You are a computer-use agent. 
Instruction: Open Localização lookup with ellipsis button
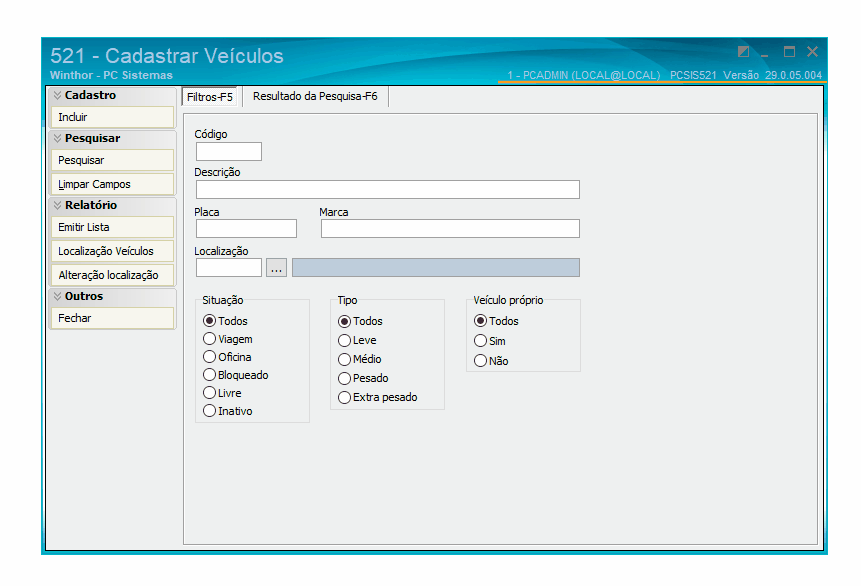[x=276, y=268]
